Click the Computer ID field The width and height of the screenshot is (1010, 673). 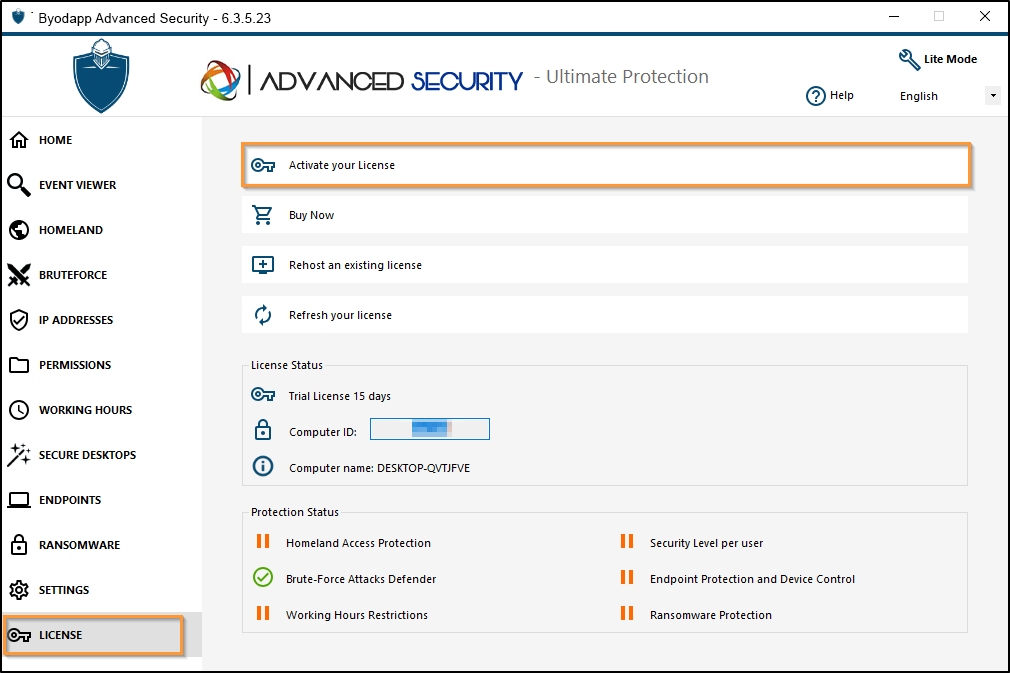click(430, 429)
